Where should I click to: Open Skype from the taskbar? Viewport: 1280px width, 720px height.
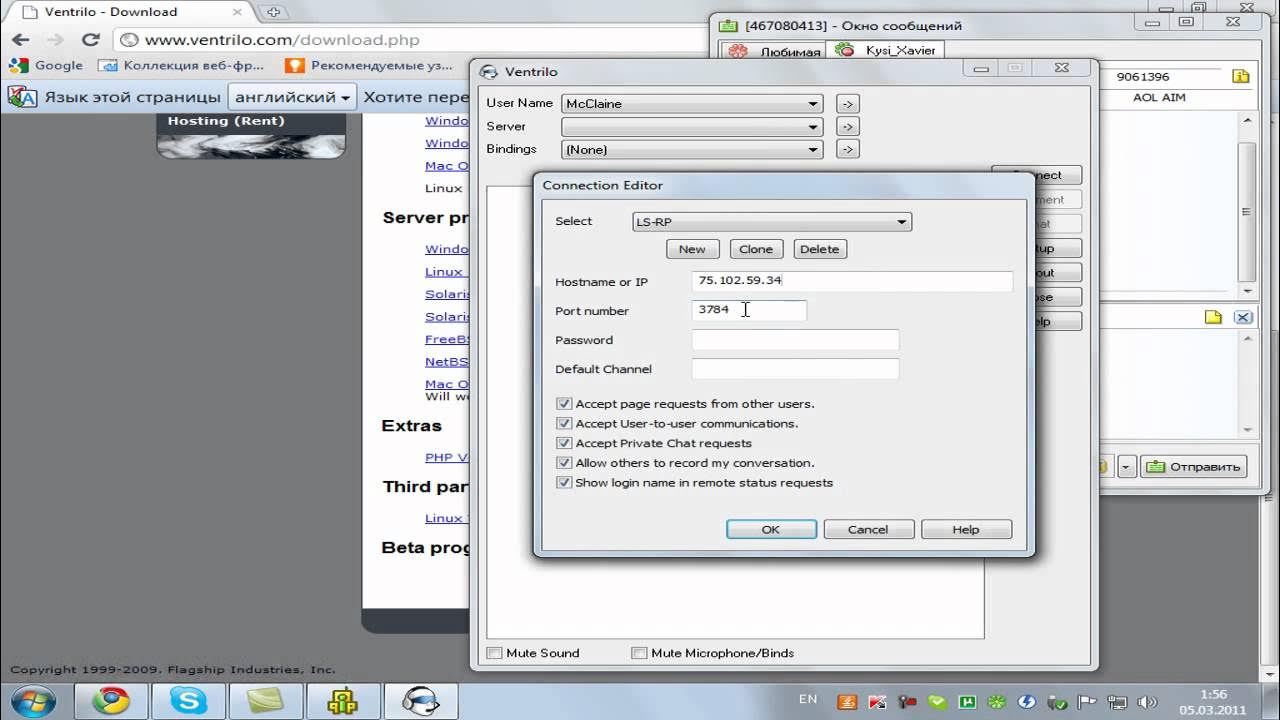coord(188,701)
